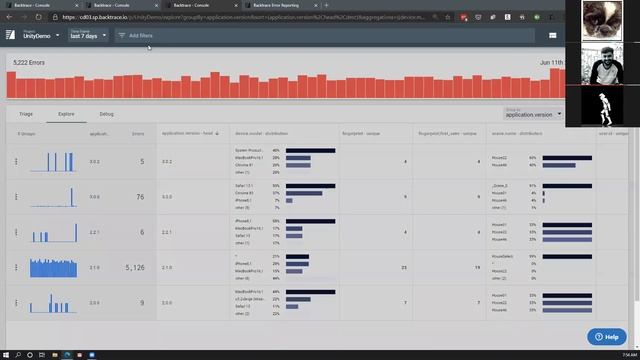Open row menu (three dots) for the 9-error row
This screenshot has height=360, width=640.
[x=16, y=303]
